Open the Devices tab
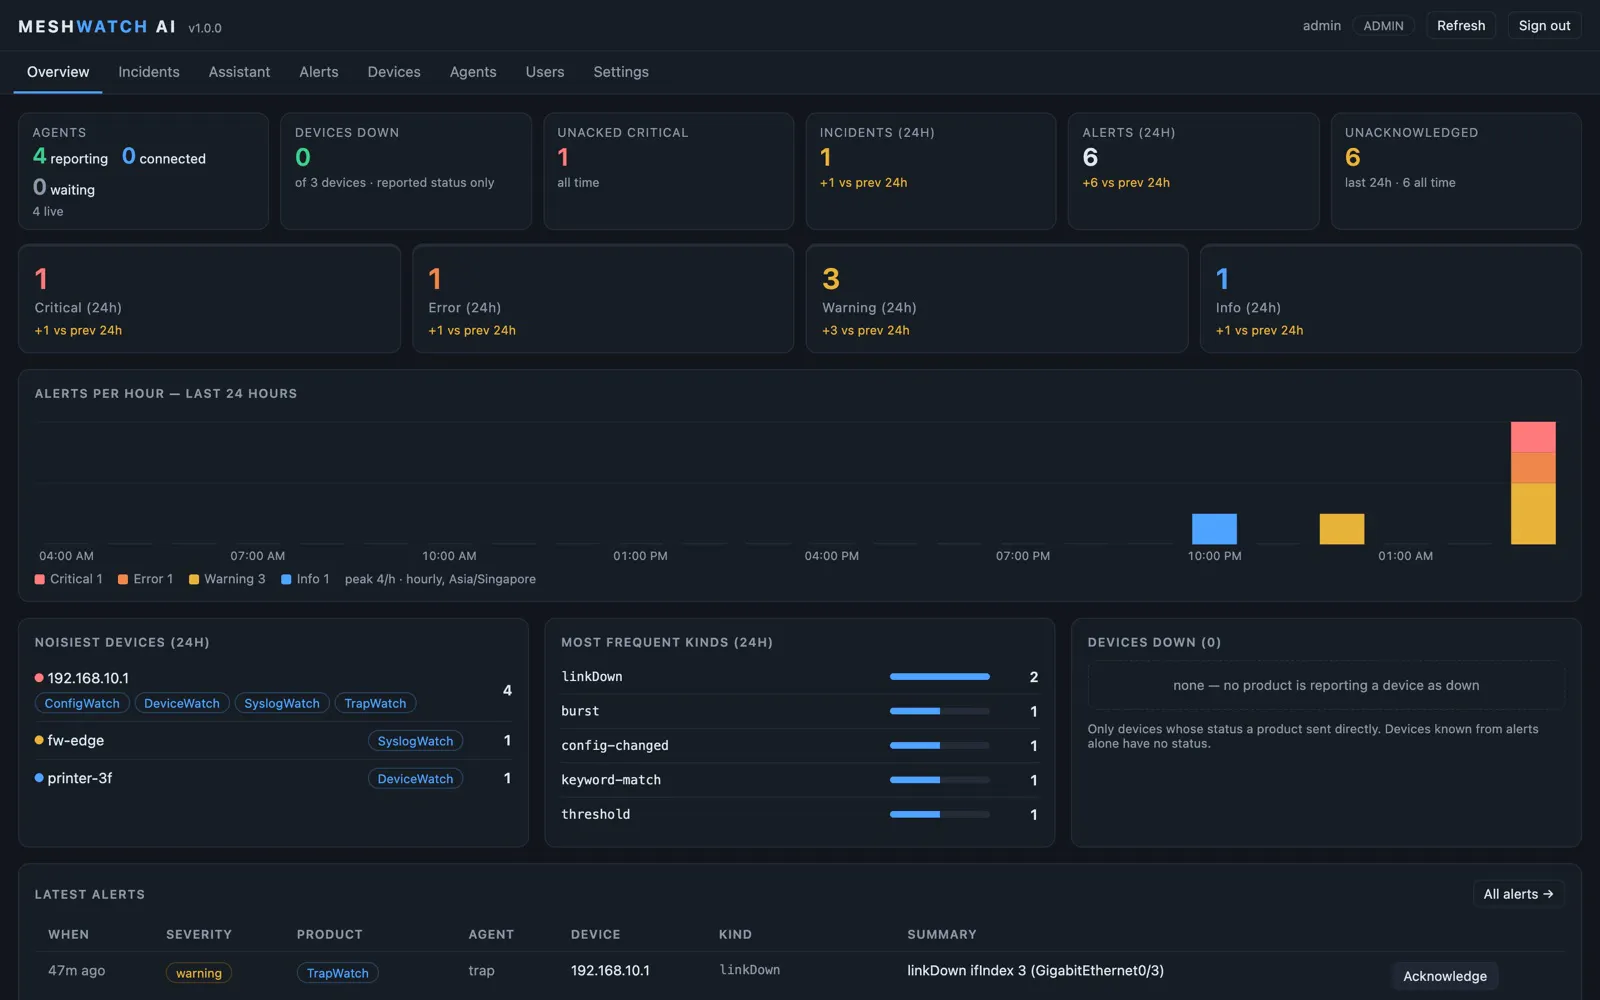1600x1000 pixels. (394, 72)
